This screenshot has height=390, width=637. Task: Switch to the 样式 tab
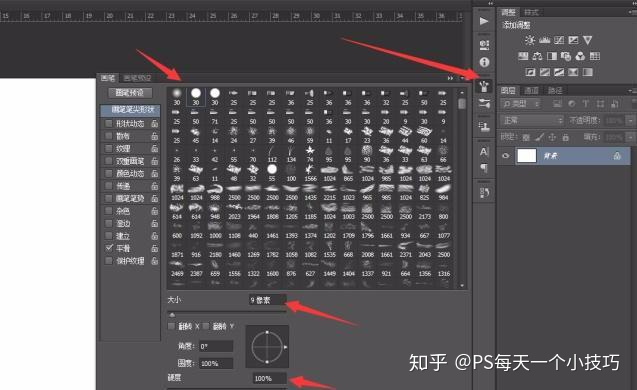coord(531,13)
